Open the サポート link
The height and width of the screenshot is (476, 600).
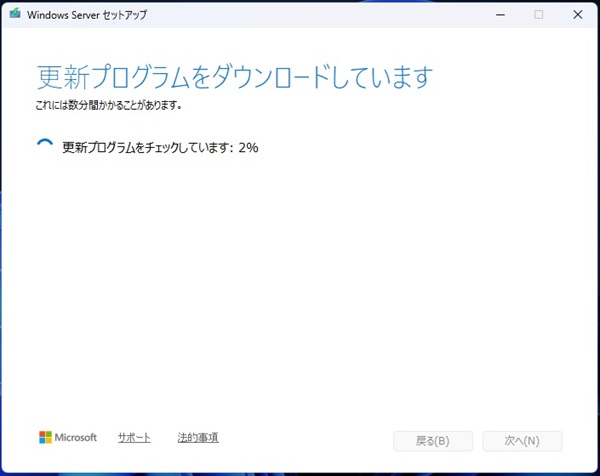134,438
